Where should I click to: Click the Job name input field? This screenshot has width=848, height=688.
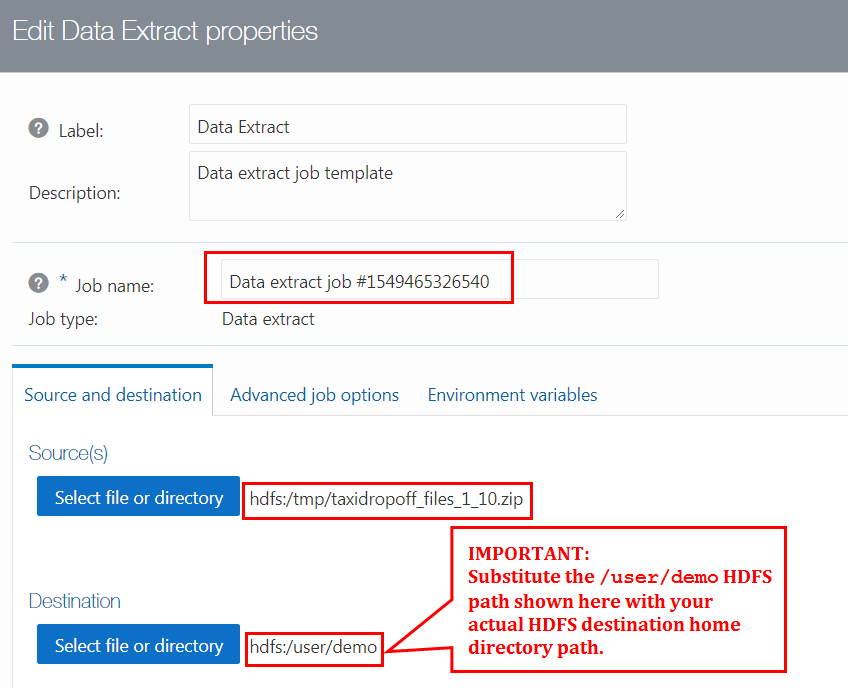coord(440,279)
